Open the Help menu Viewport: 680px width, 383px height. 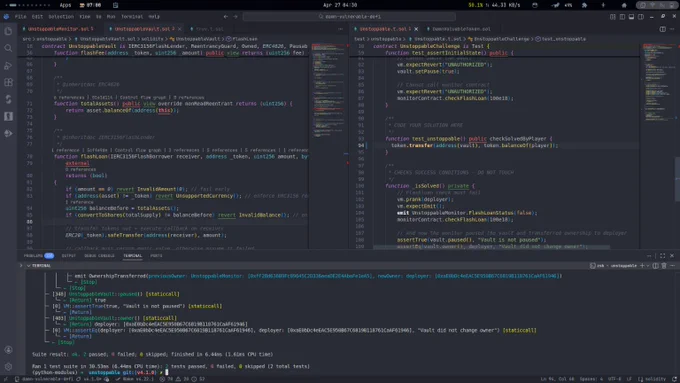point(154,16)
